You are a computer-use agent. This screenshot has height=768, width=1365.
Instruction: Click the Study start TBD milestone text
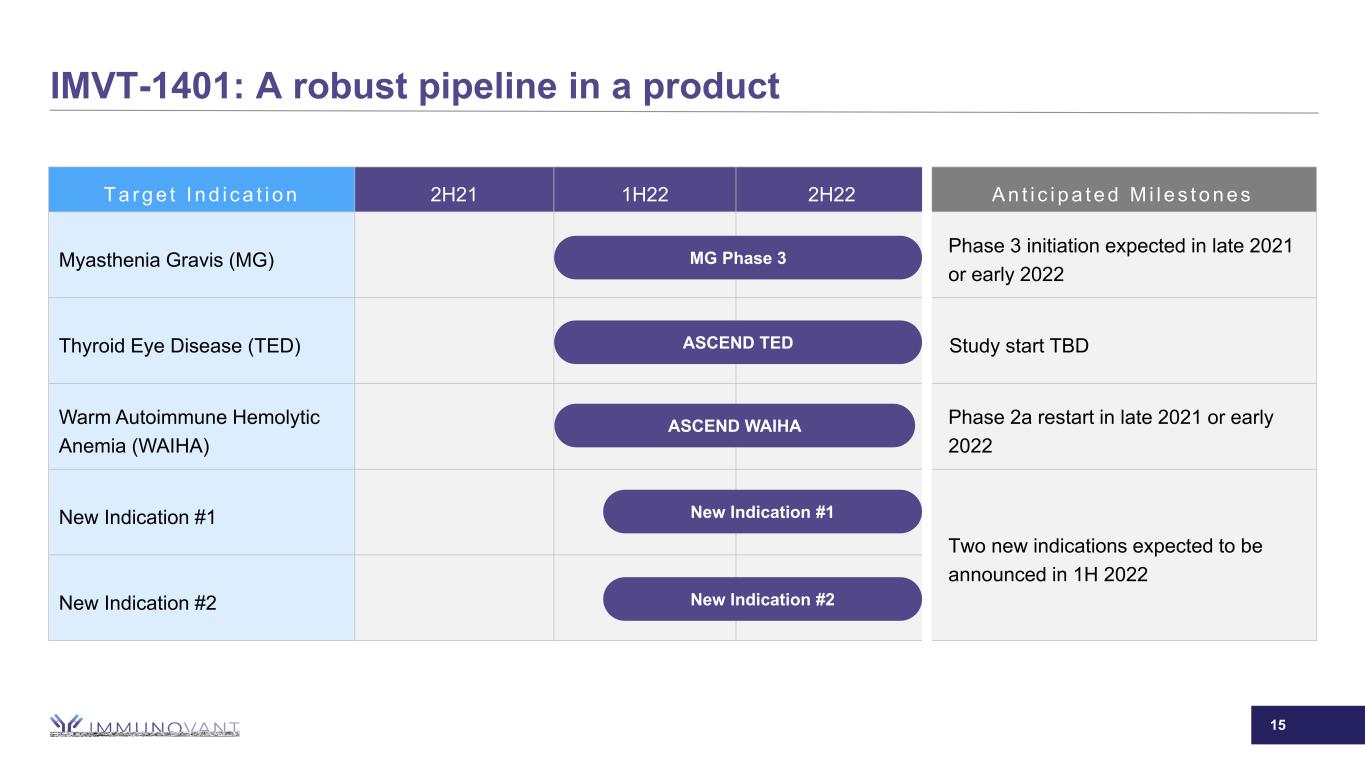(1018, 347)
